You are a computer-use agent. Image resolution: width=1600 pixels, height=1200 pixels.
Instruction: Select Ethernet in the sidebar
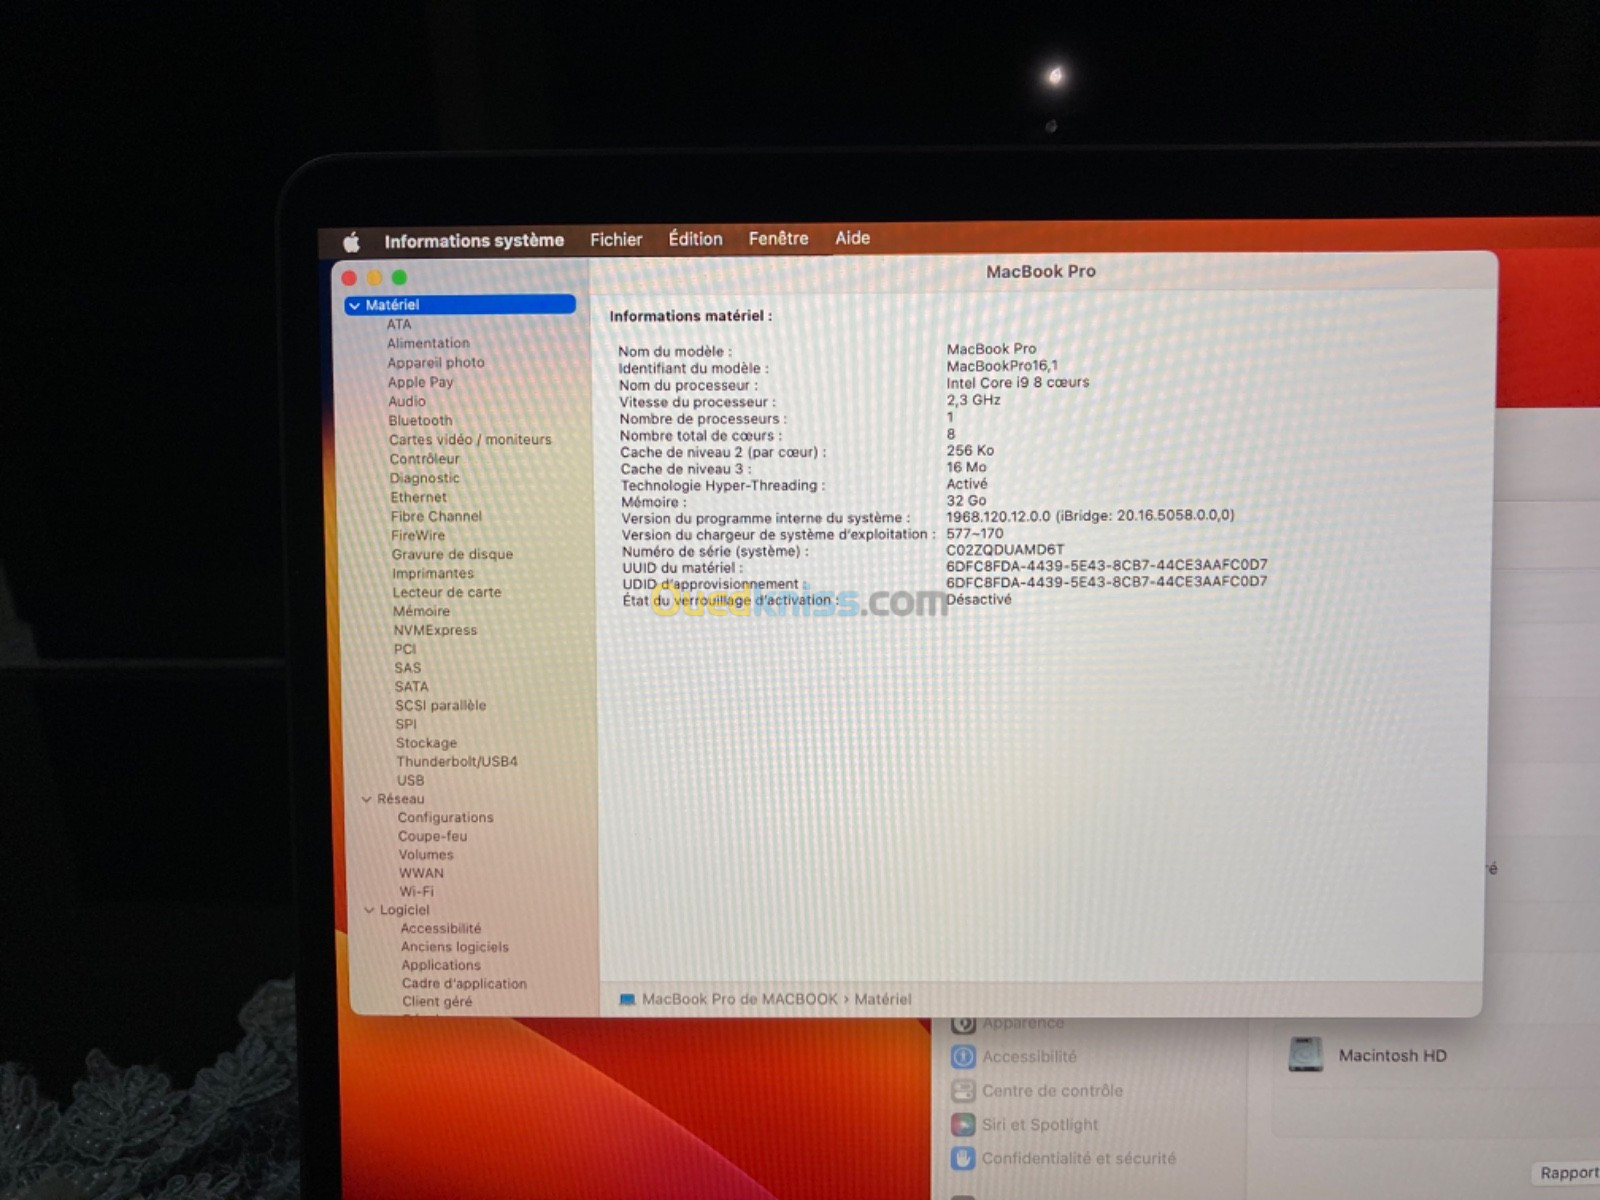click(x=418, y=497)
